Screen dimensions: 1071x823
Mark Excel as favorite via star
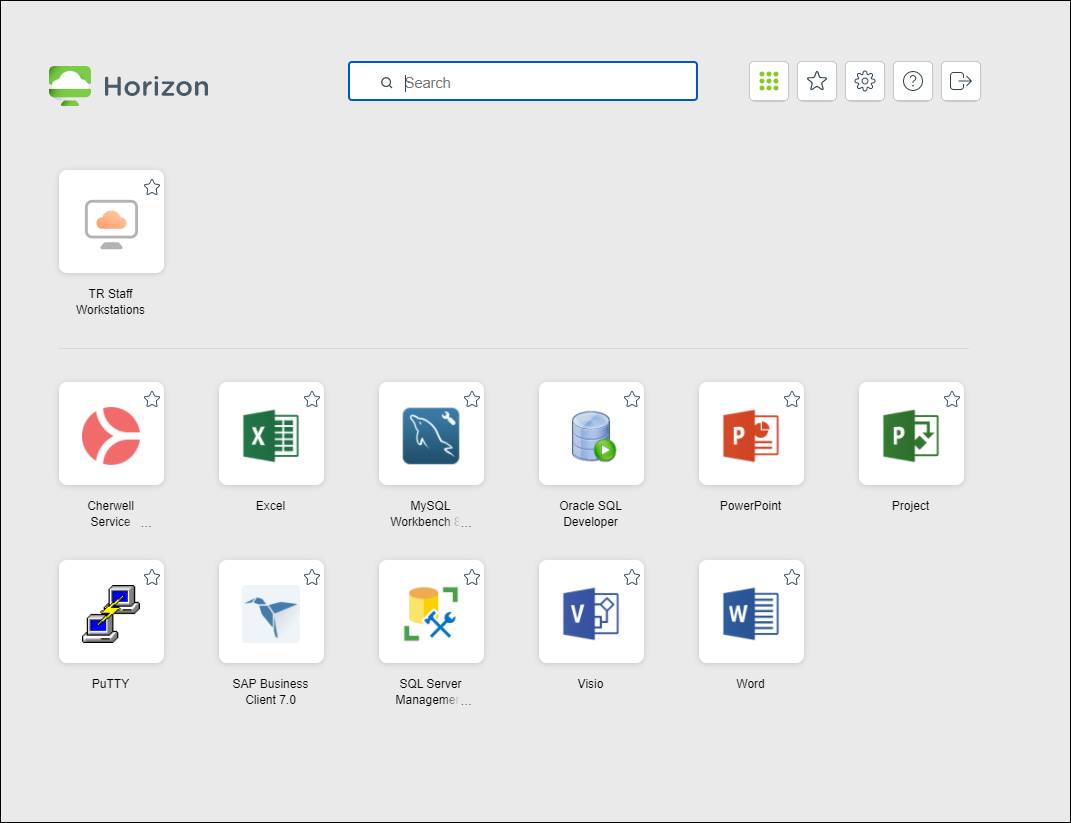(x=311, y=399)
